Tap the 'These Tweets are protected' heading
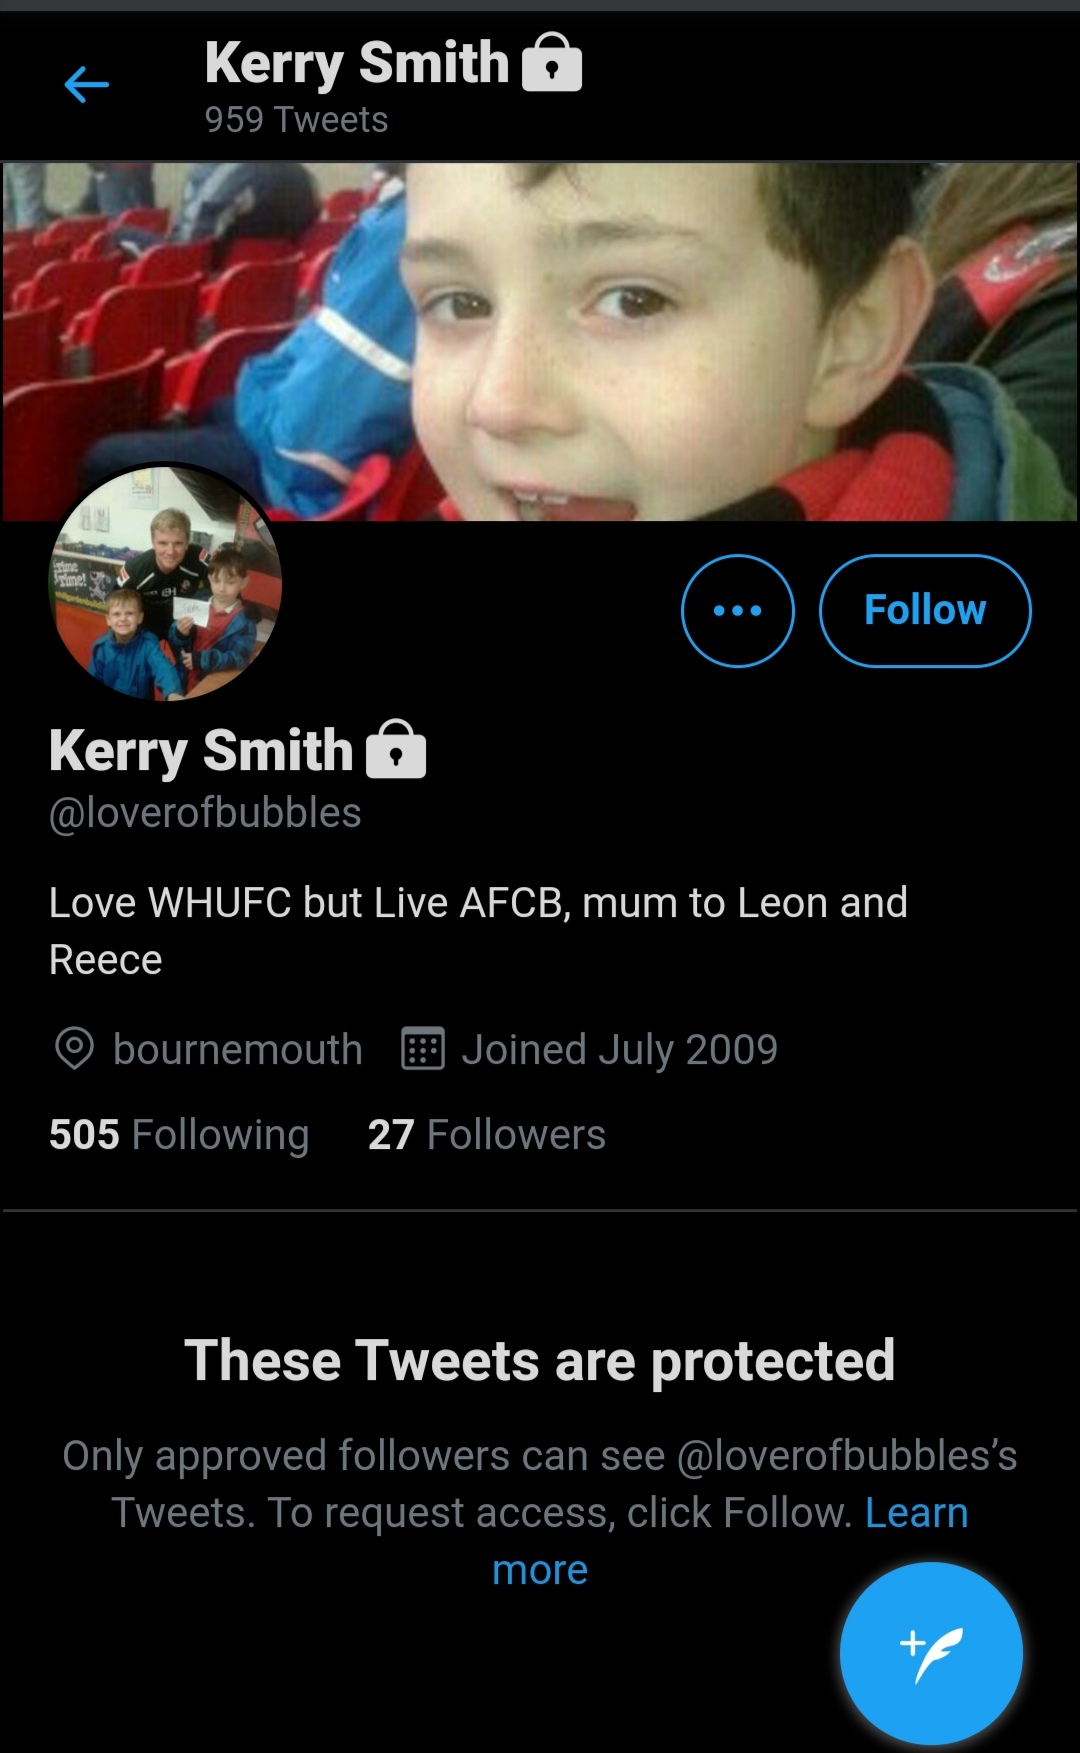 pos(540,1361)
